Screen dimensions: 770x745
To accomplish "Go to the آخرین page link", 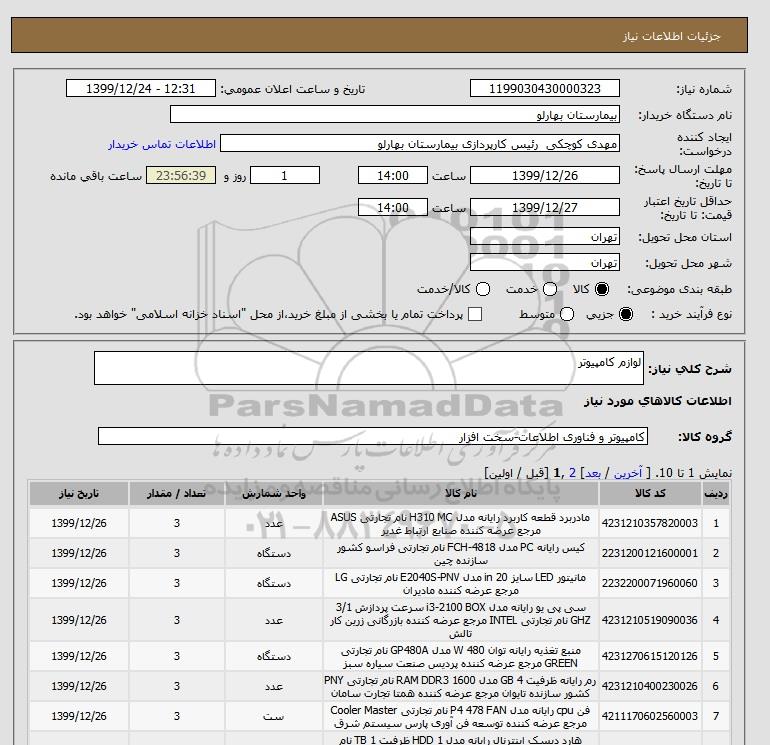I will [628, 473].
